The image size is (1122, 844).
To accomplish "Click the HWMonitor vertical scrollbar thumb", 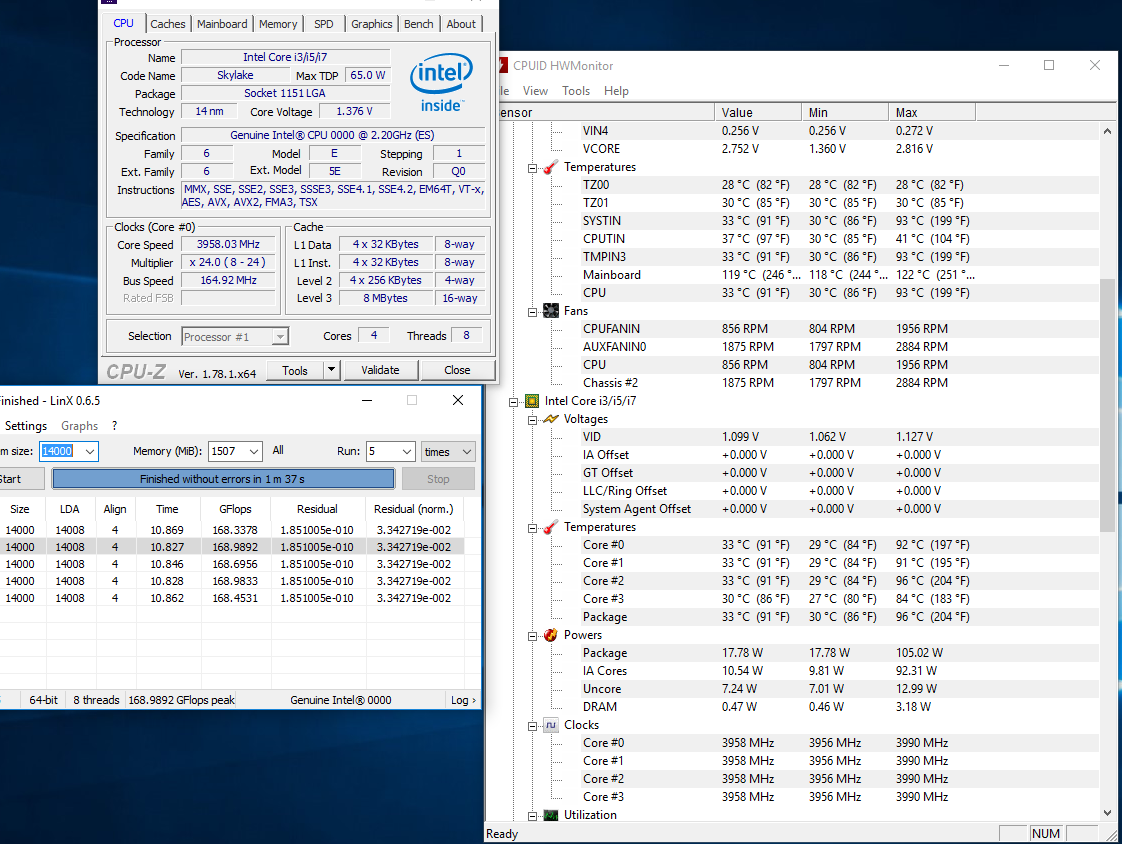I will click(1107, 404).
